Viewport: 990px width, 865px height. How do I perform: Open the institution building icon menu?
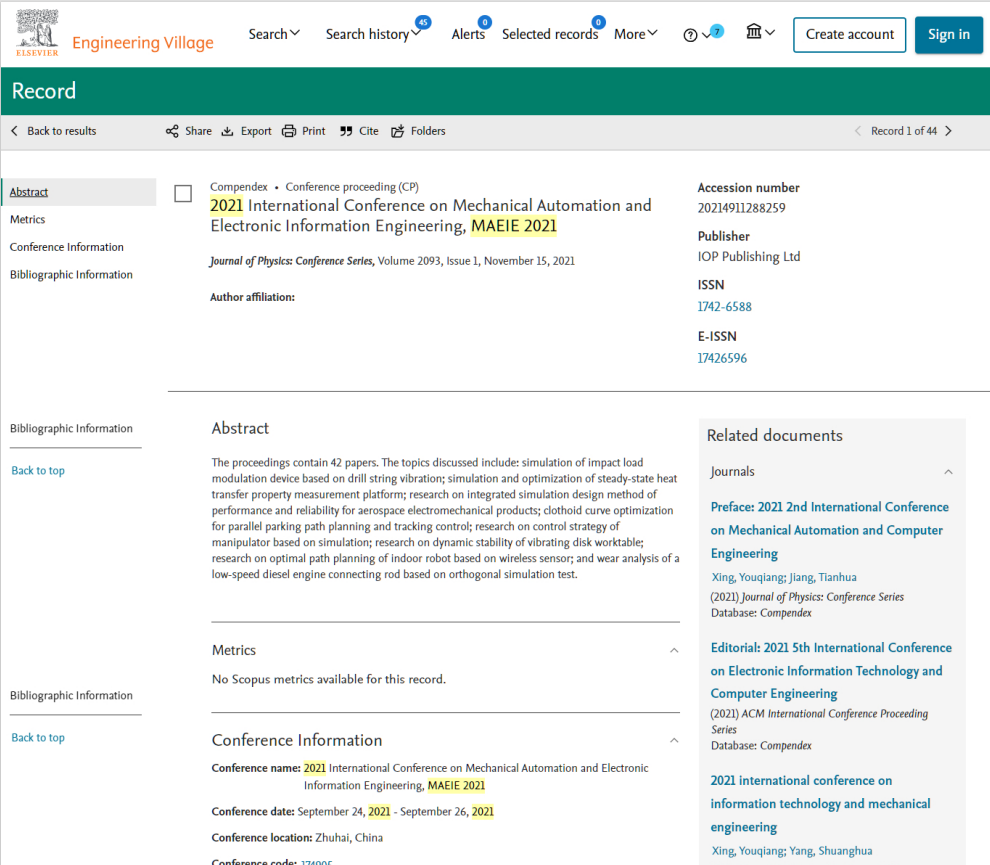click(x=754, y=31)
